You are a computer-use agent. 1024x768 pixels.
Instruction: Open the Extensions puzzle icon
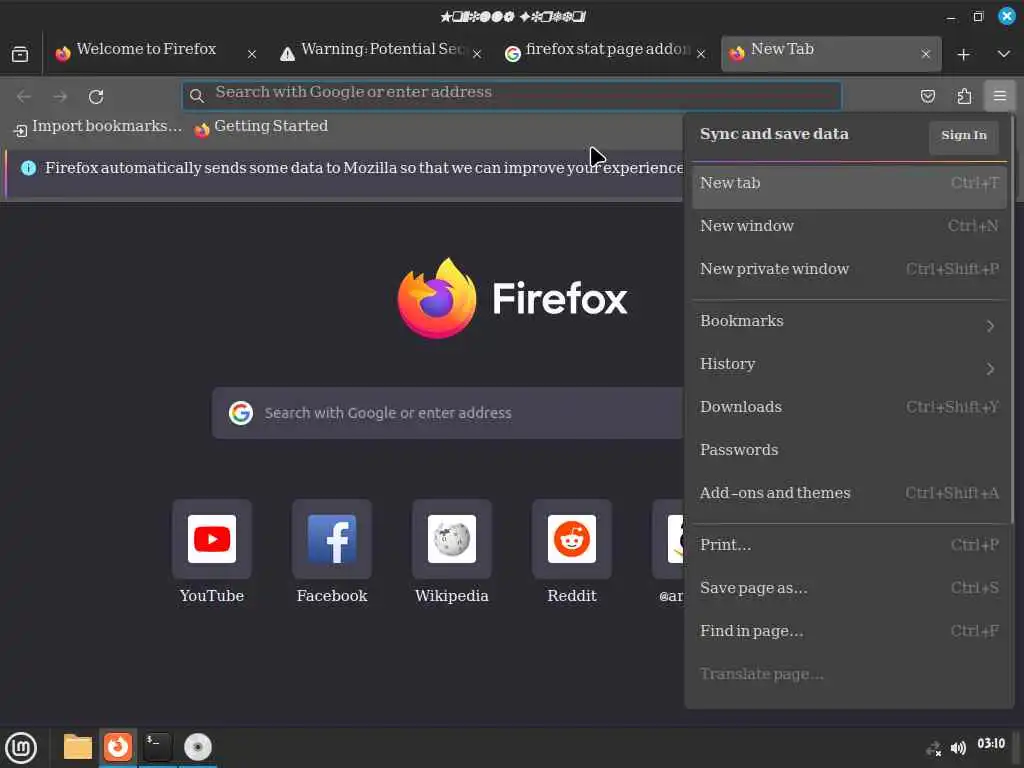point(964,97)
